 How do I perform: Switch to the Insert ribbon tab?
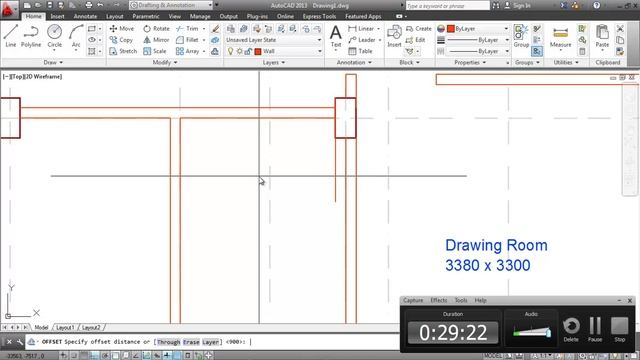(58, 16)
